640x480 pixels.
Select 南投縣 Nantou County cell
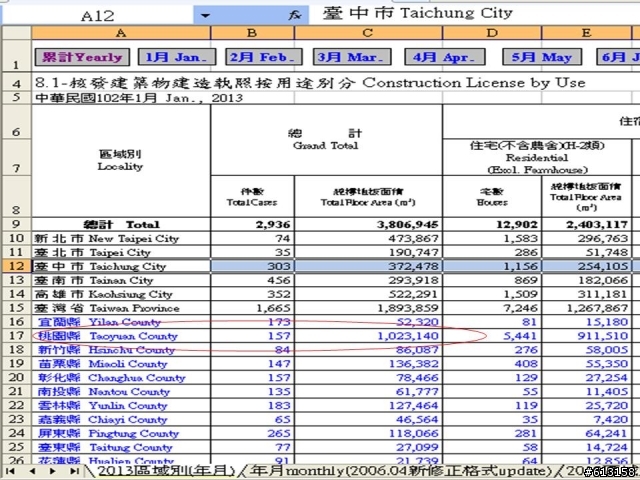point(121,391)
